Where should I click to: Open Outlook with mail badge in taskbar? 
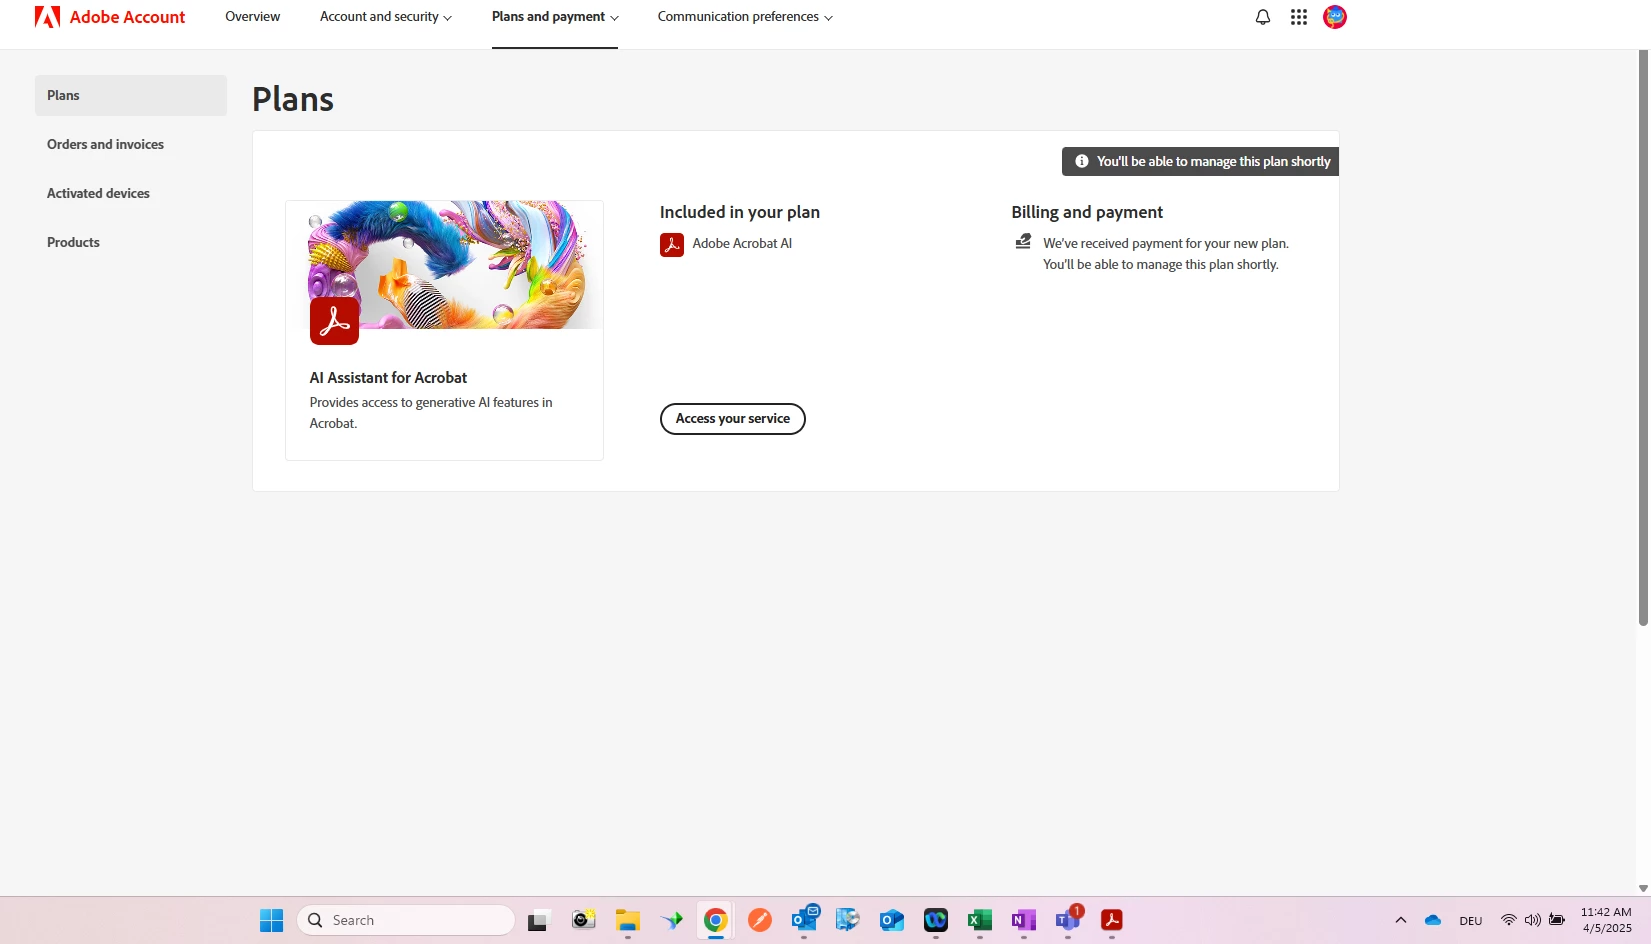point(805,919)
